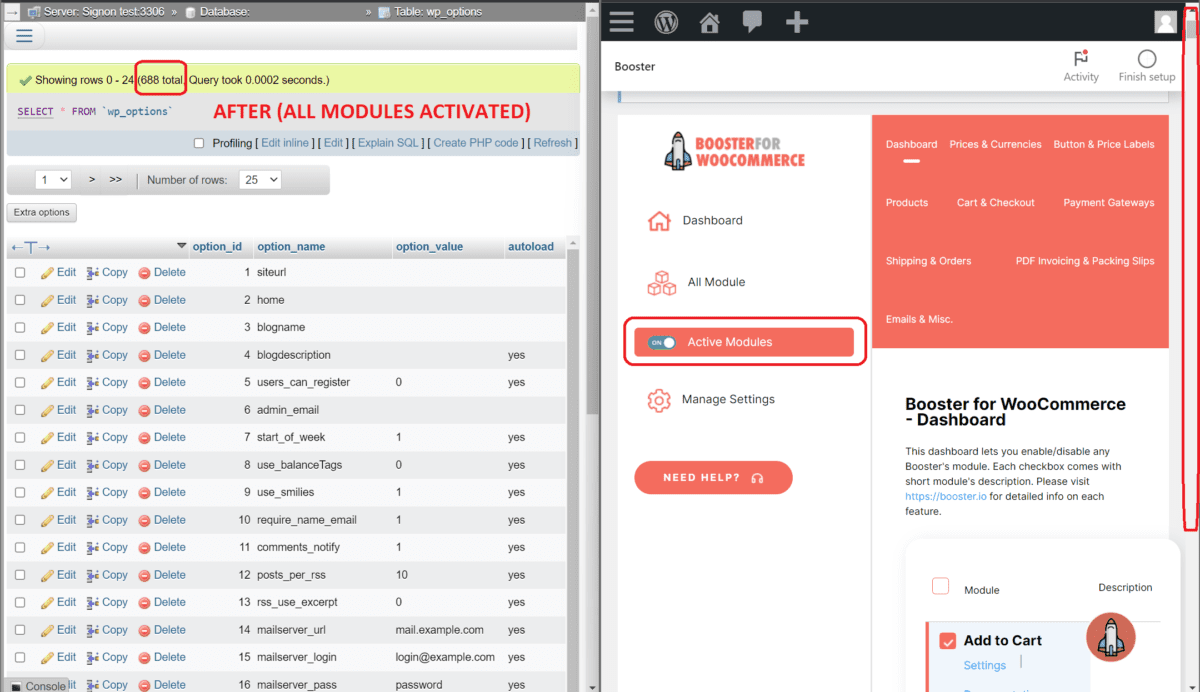Check the row checkbox for use_balanceTags
Image resolution: width=1200 pixels, height=692 pixels.
(20, 465)
